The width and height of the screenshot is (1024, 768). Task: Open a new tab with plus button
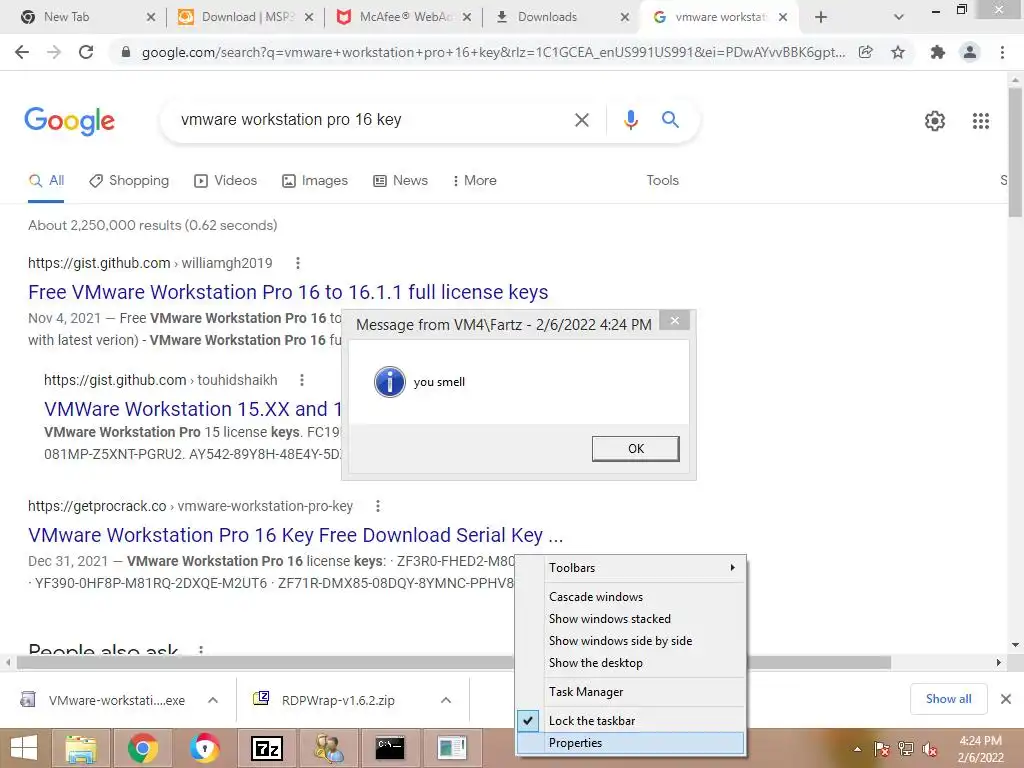(821, 17)
